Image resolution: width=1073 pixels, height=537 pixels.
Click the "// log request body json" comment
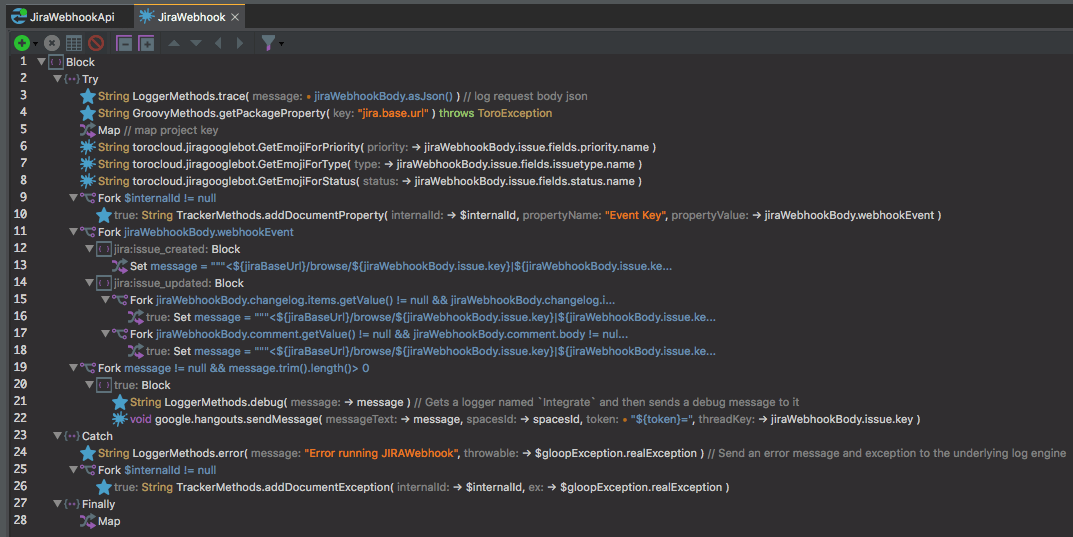(526, 96)
